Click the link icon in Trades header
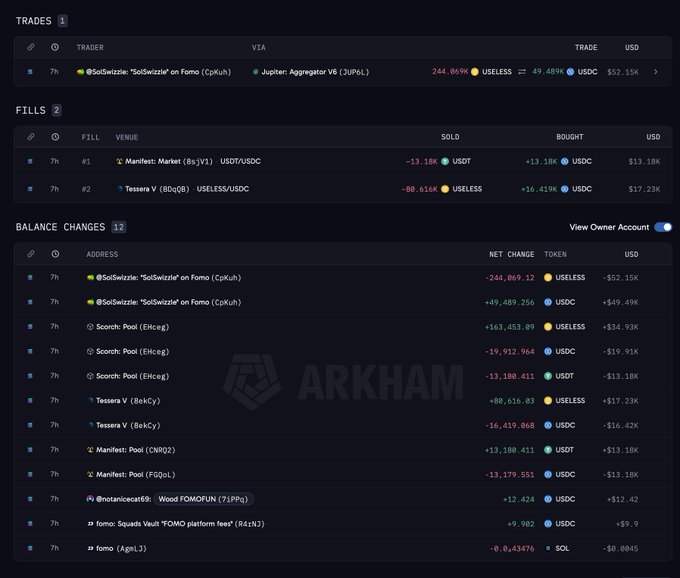The image size is (680, 578). (x=31, y=47)
